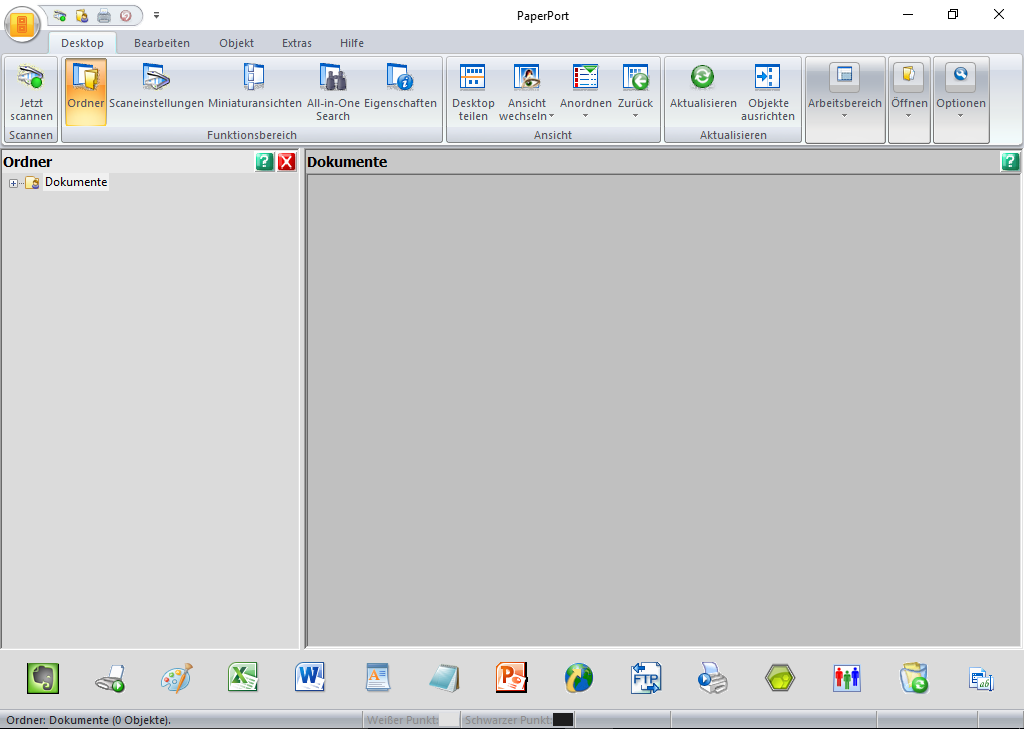The height and width of the screenshot is (729, 1024).
Task: Toggle the Eigenschaften pane
Action: point(400,88)
